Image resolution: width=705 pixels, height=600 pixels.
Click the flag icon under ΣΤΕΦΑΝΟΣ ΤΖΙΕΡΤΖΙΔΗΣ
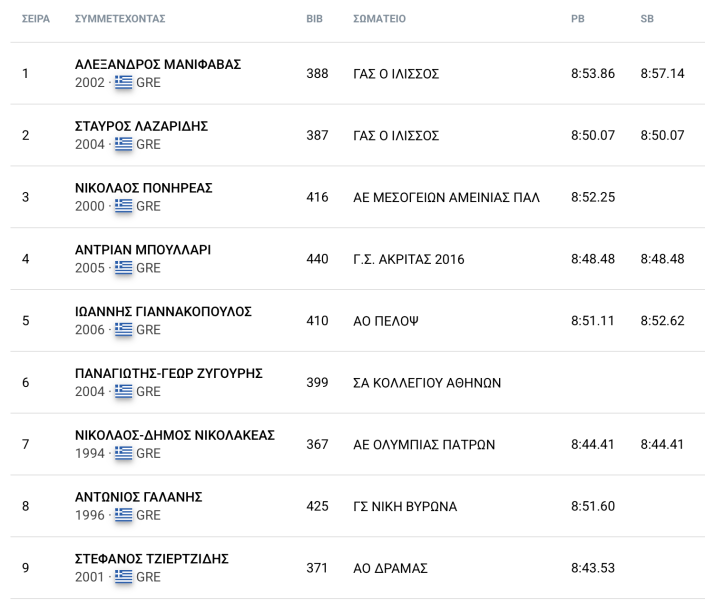(x=123, y=577)
